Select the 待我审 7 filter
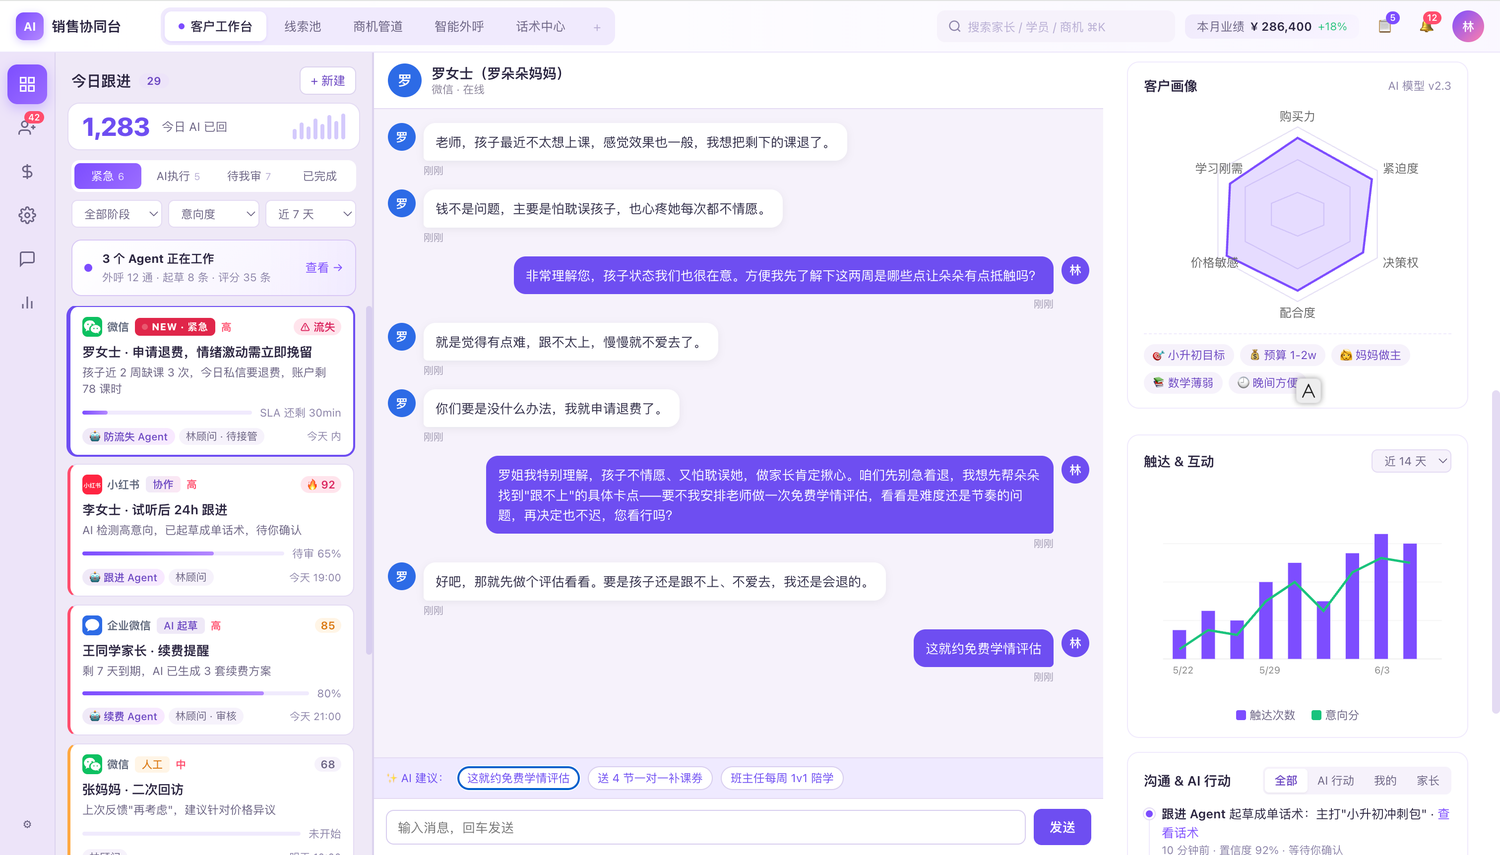This screenshot has height=855, width=1500. 249,176
